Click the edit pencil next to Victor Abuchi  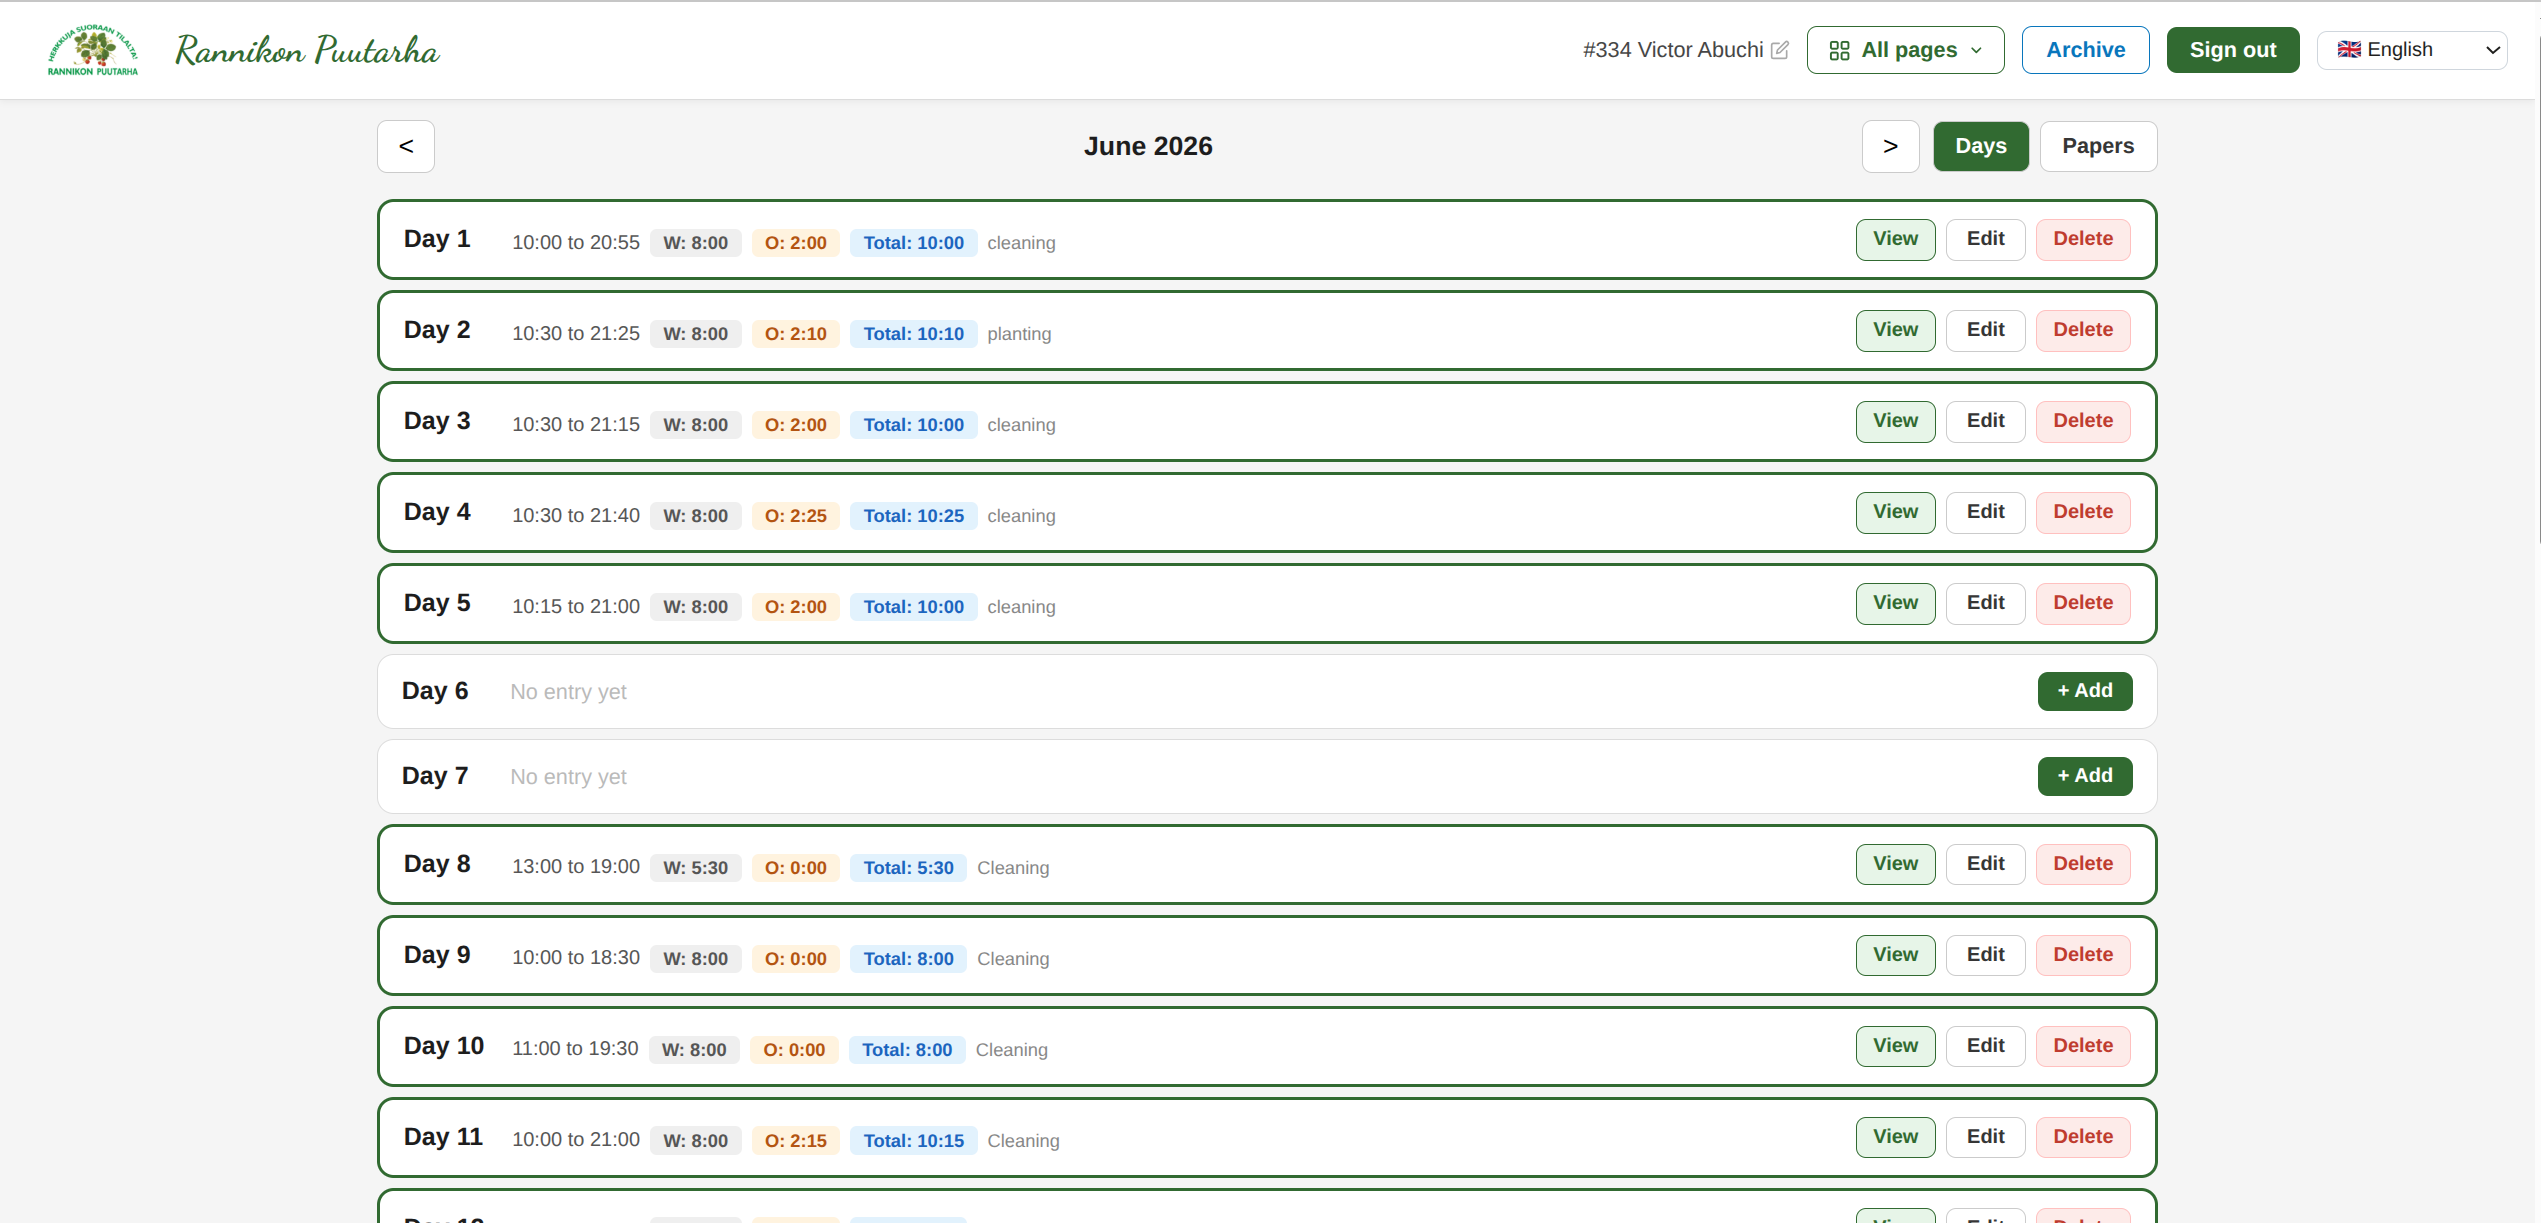(1780, 50)
